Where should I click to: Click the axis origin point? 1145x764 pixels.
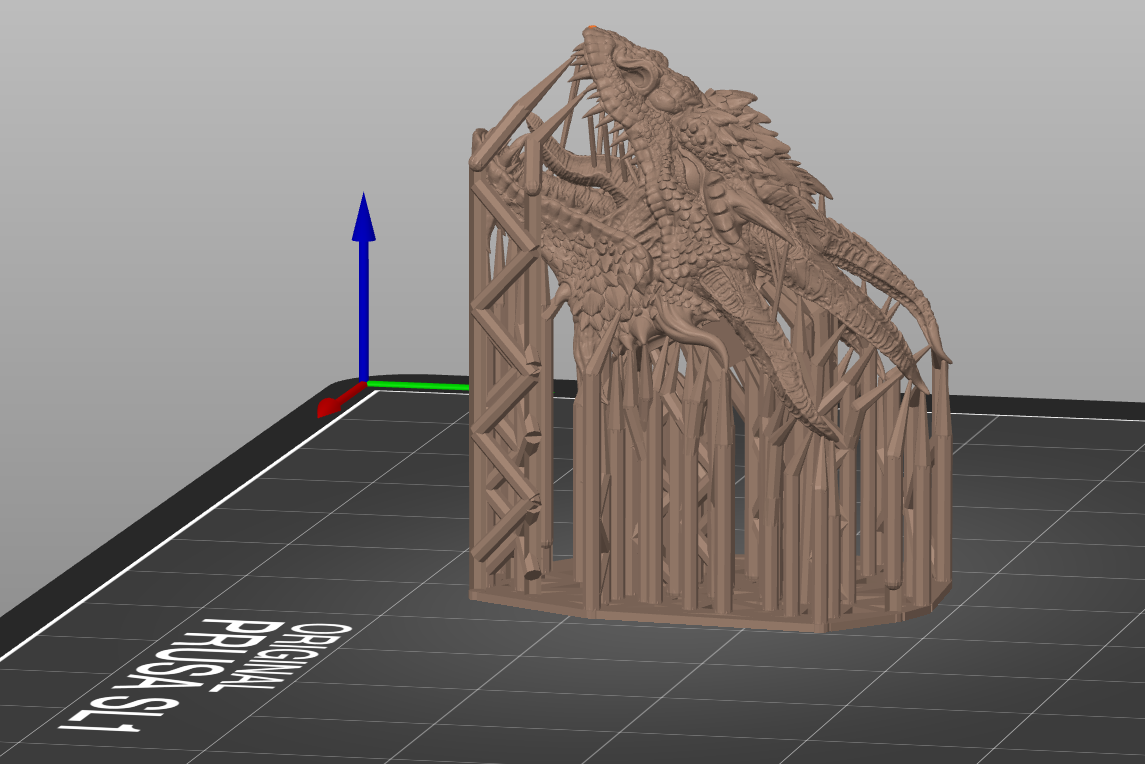364,383
